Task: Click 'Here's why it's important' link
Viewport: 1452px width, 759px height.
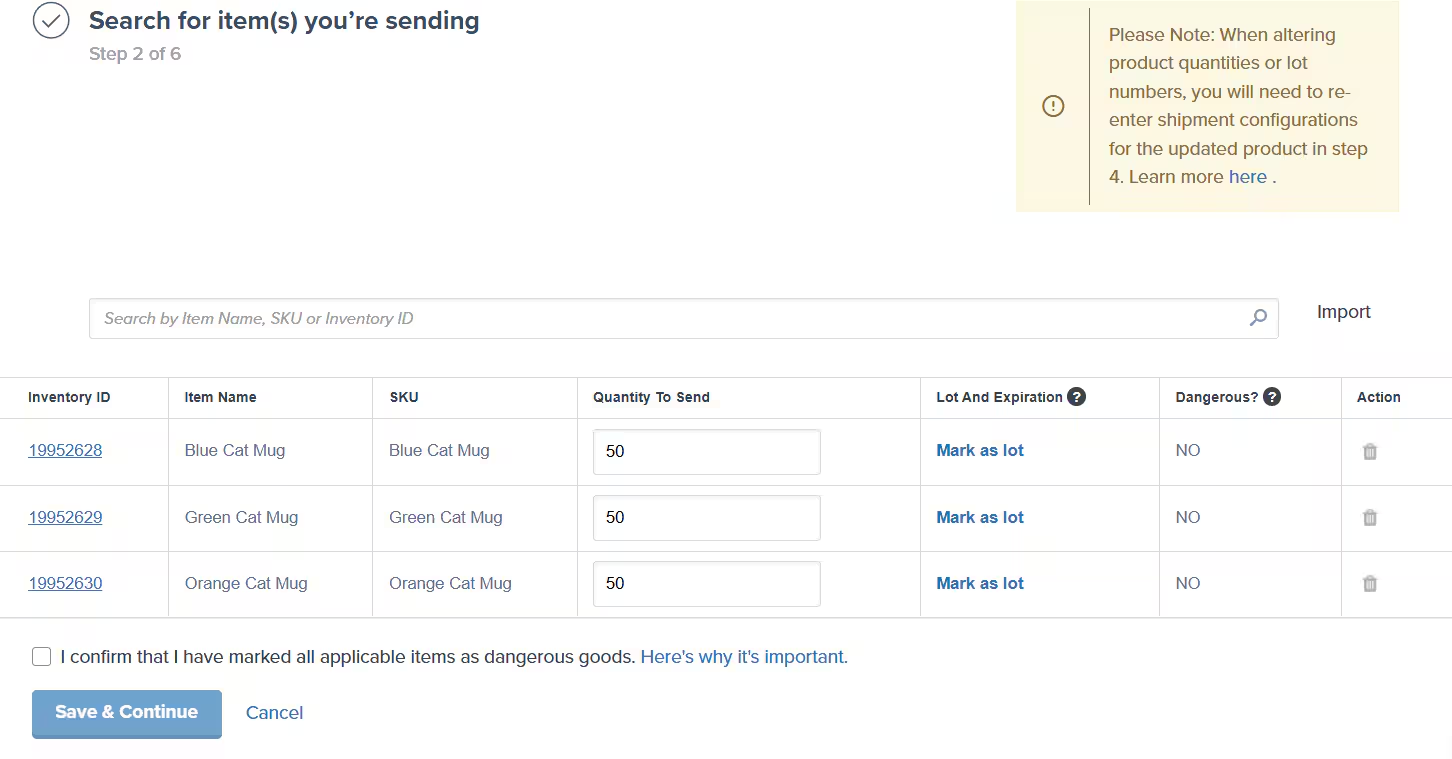Action: 743,656
